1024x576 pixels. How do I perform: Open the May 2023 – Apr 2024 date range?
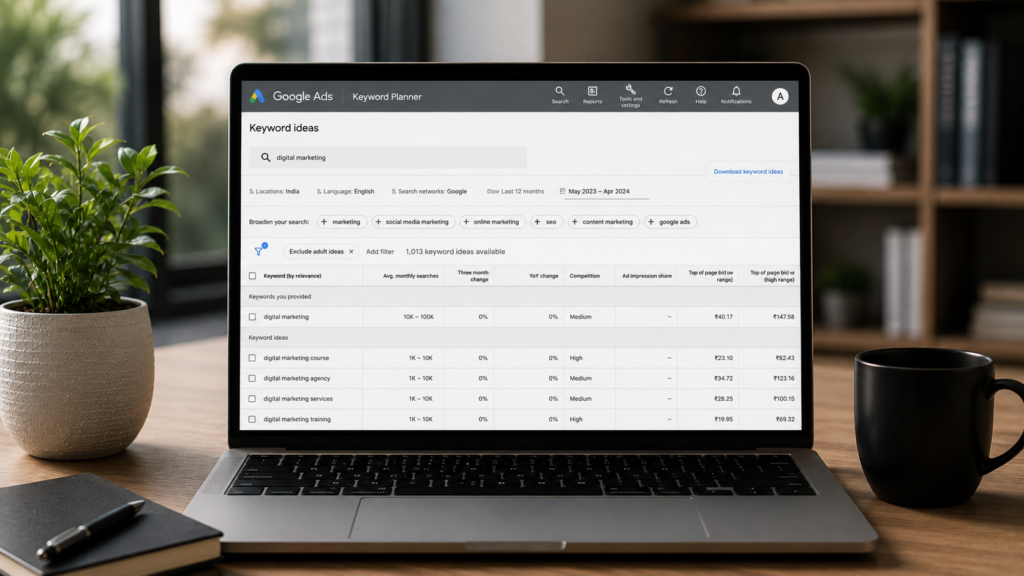(599, 191)
